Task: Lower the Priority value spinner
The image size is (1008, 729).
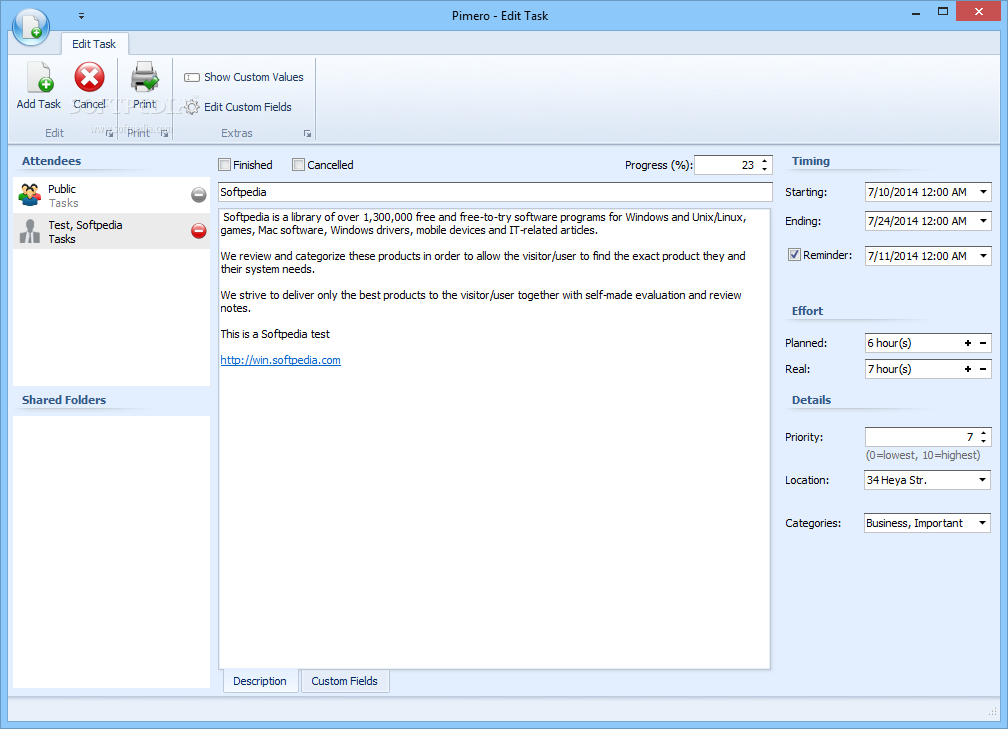Action: 984,441
